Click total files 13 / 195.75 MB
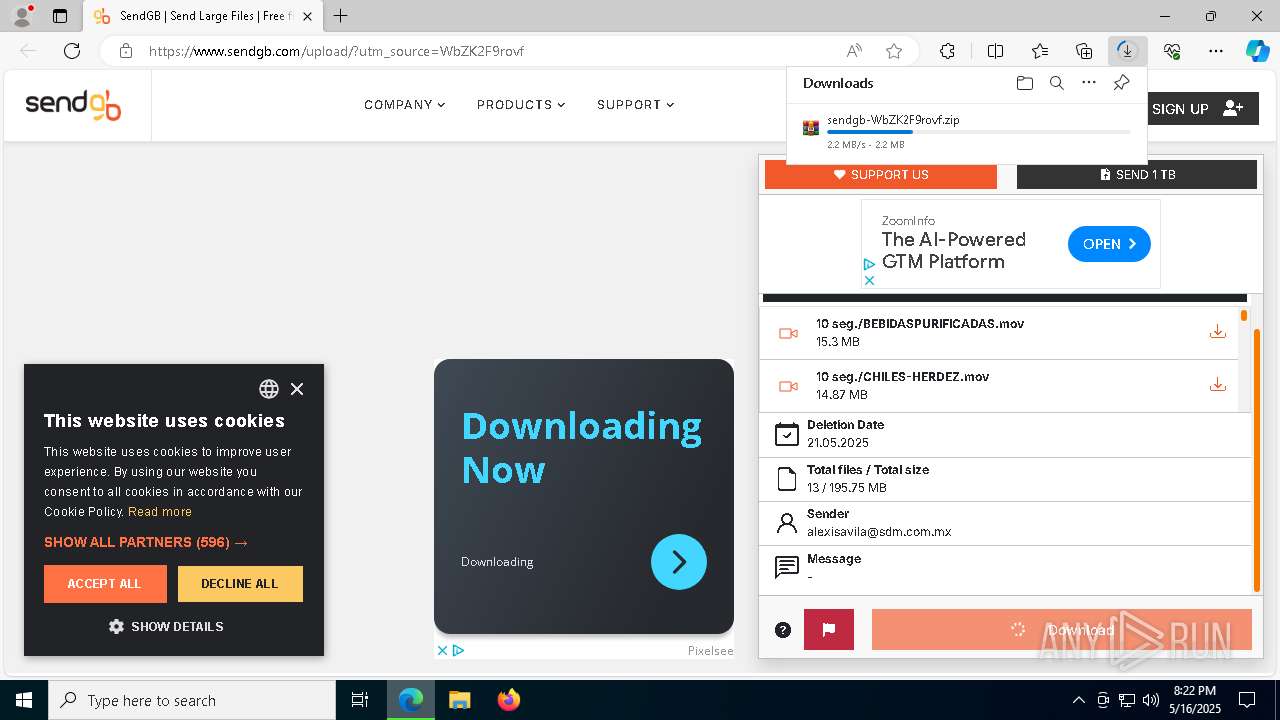1280x720 pixels. click(x=847, y=488)
